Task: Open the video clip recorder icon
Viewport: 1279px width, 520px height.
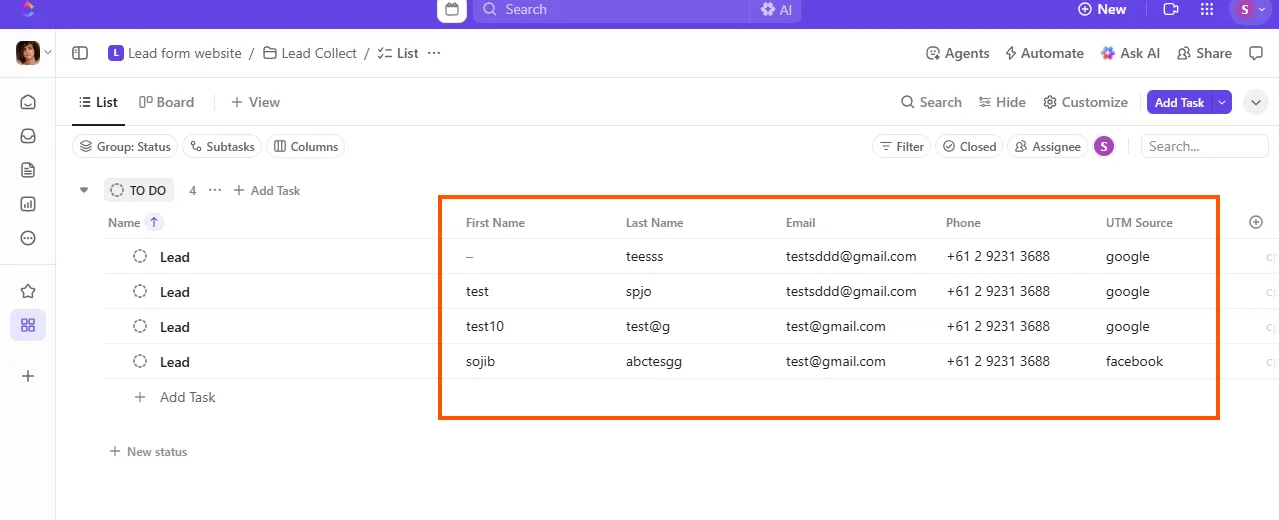Action: 1171,9
